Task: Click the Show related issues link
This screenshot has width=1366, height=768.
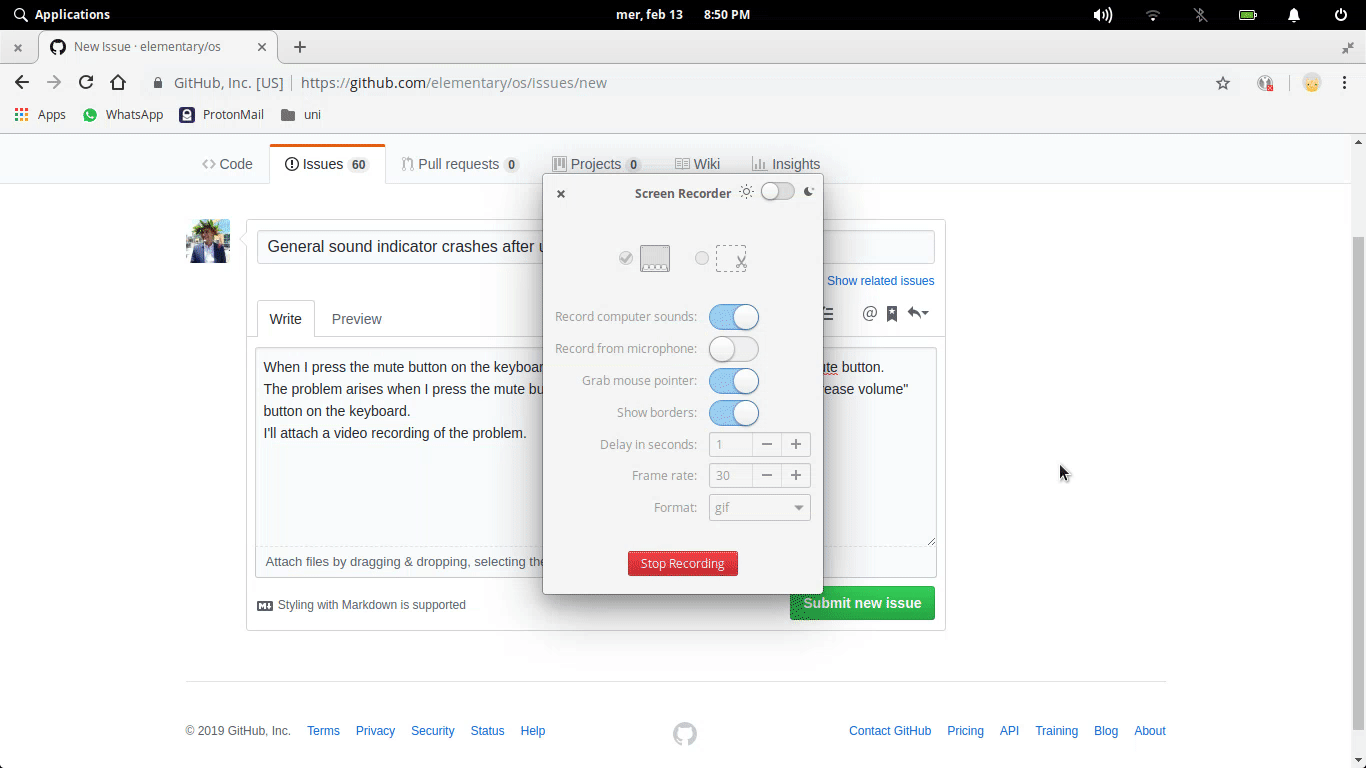Action: (x=880, y=281)
